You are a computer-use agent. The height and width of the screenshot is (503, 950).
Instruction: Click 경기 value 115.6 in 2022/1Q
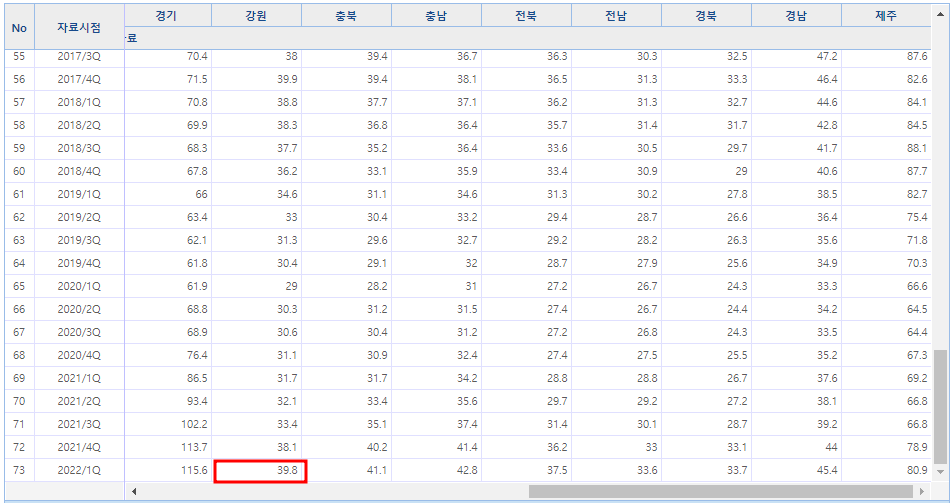pyautogui.click(x=168, y=471)
